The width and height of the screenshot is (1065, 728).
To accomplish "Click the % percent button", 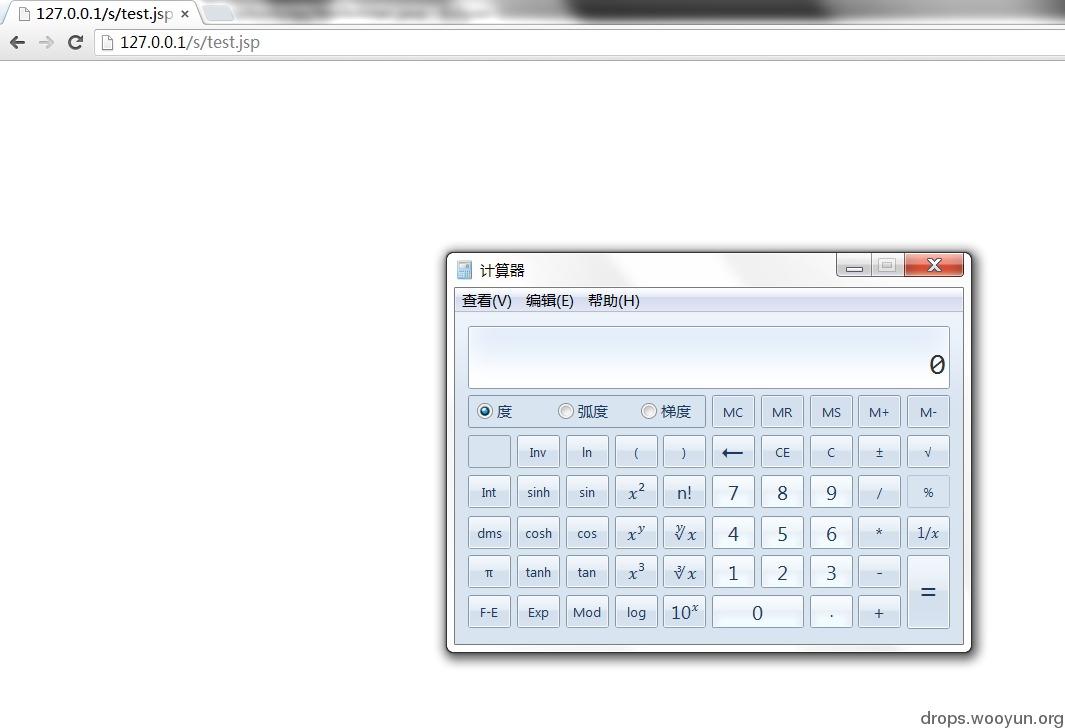I will (928, 492).
